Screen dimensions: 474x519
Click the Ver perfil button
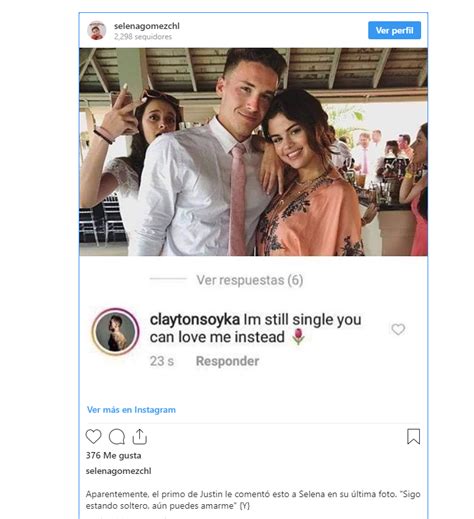click(x=394, y=30)
